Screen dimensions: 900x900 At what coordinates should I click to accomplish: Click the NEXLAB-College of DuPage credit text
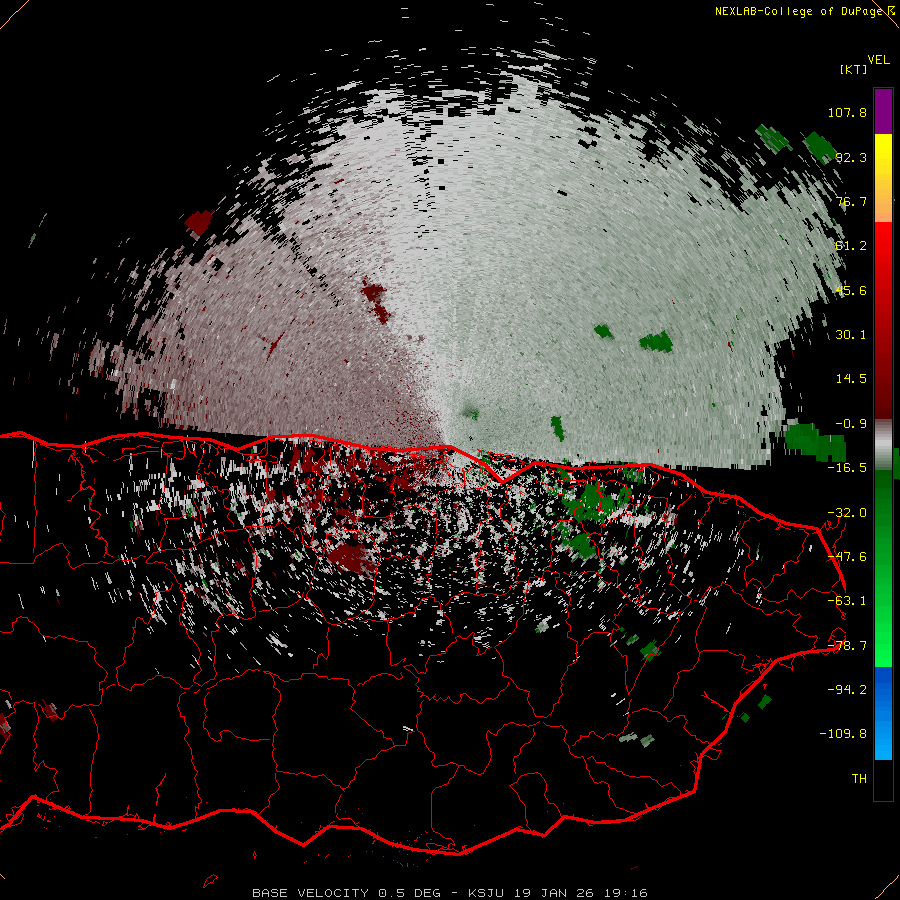(799, 11)
